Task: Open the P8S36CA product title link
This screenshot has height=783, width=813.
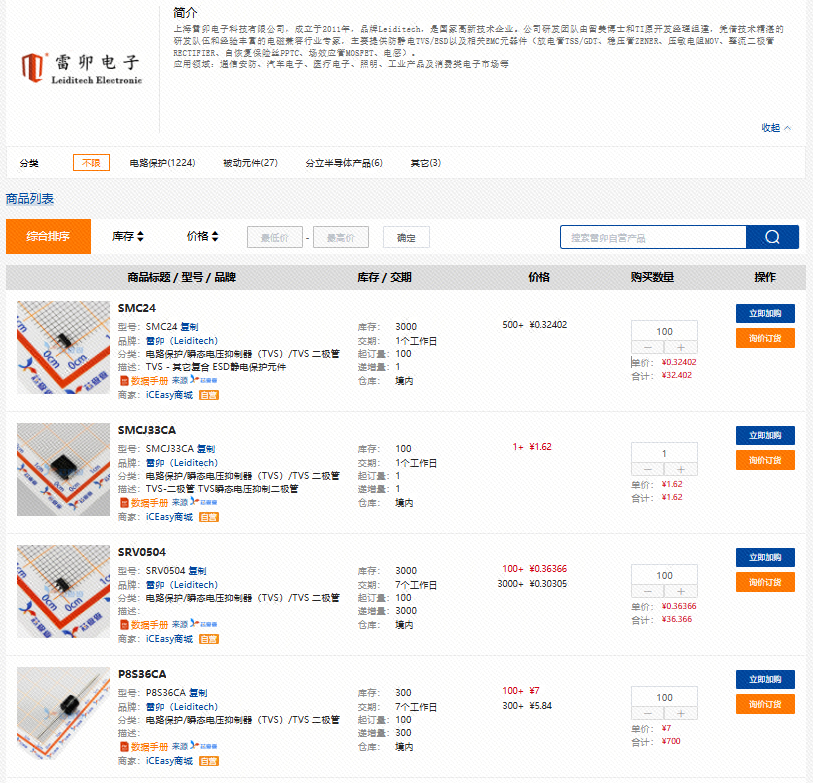Action: (x=142, y=674)
